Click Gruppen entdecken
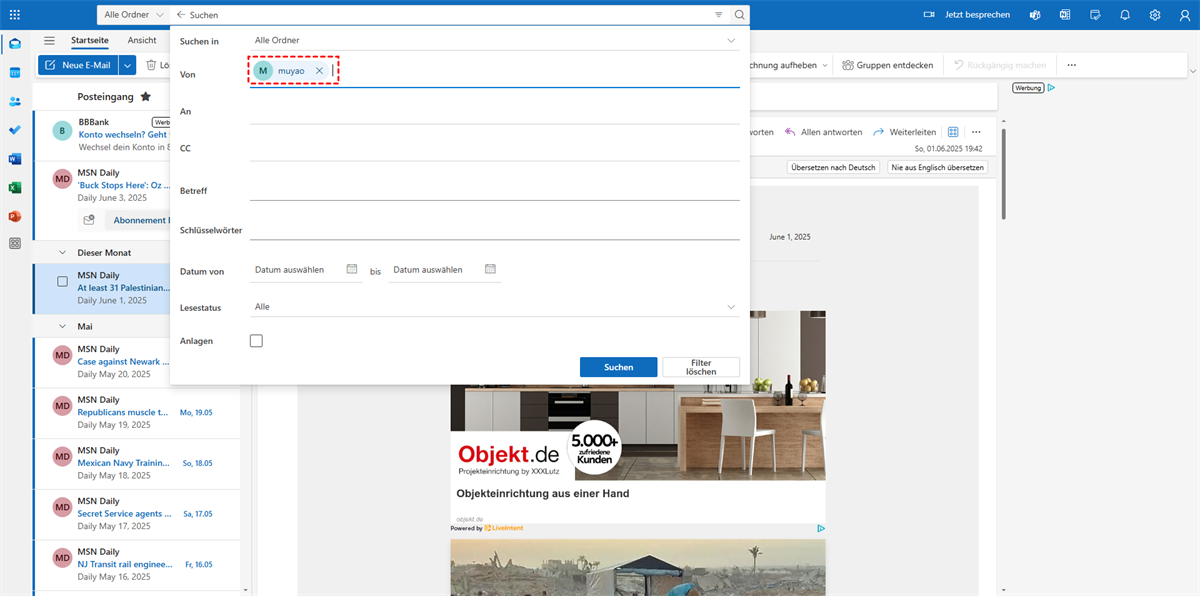Image resolution: width=1200 pixels, height=596 pixels. [887, 65]
